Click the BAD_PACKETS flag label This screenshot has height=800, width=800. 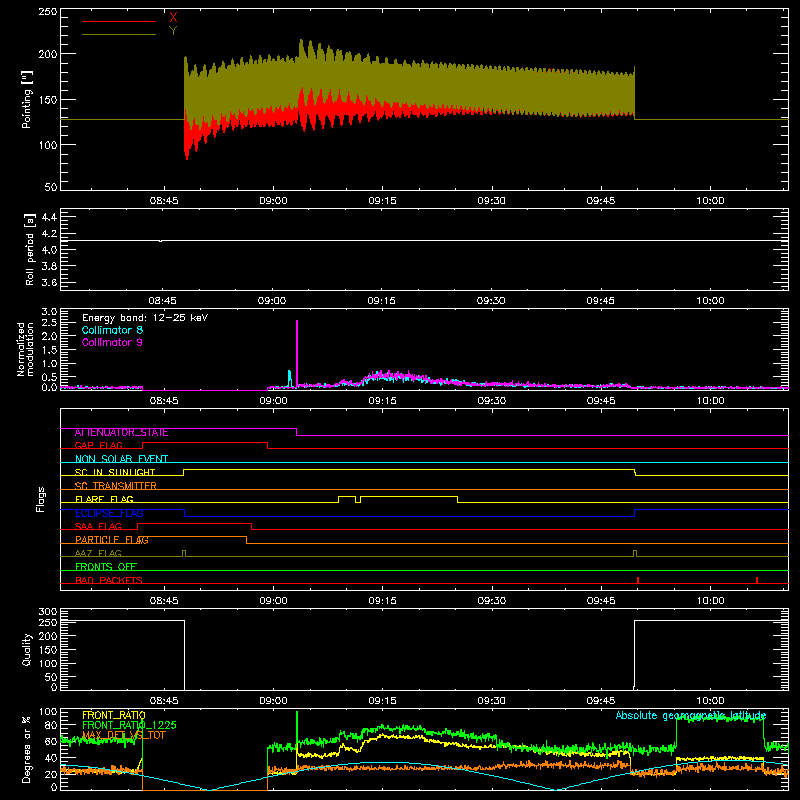[x=109, y=581]
